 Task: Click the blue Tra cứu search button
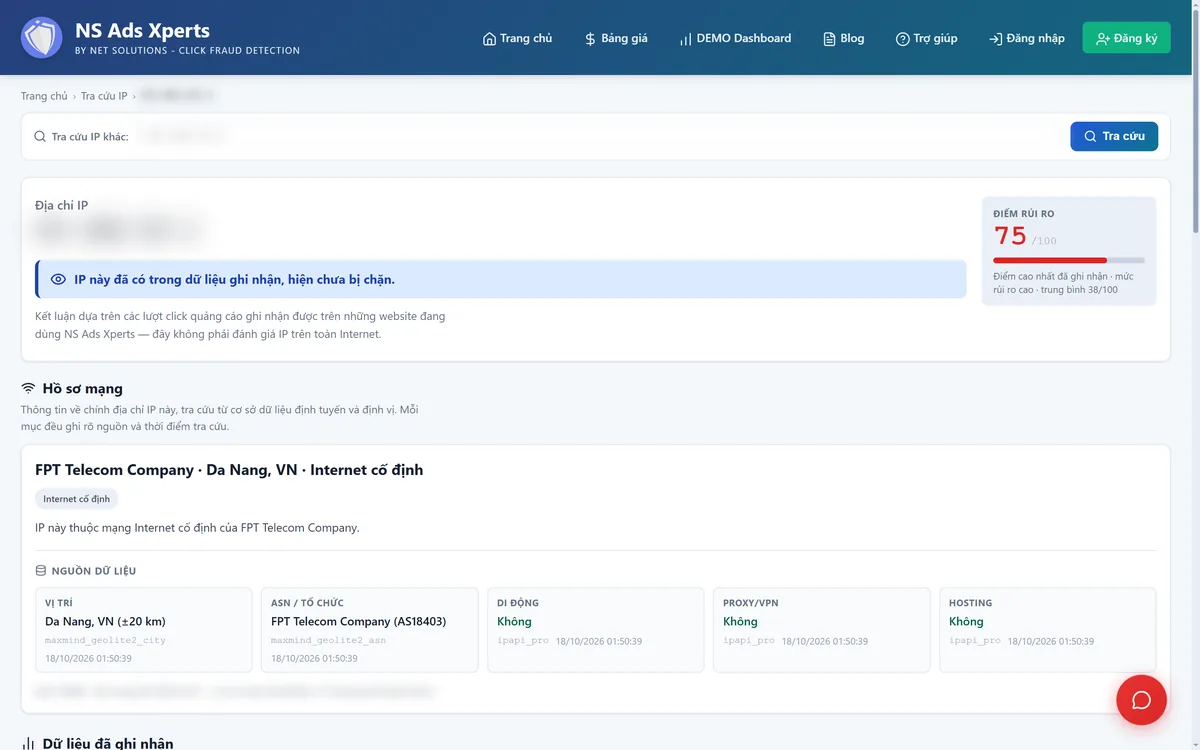(x=1114, y=136)
